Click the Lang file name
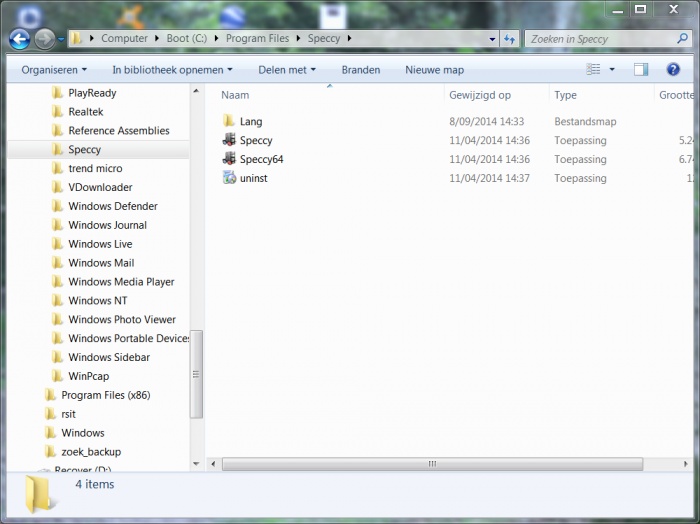Screen dimensions: 700x524 coord(251,121)
